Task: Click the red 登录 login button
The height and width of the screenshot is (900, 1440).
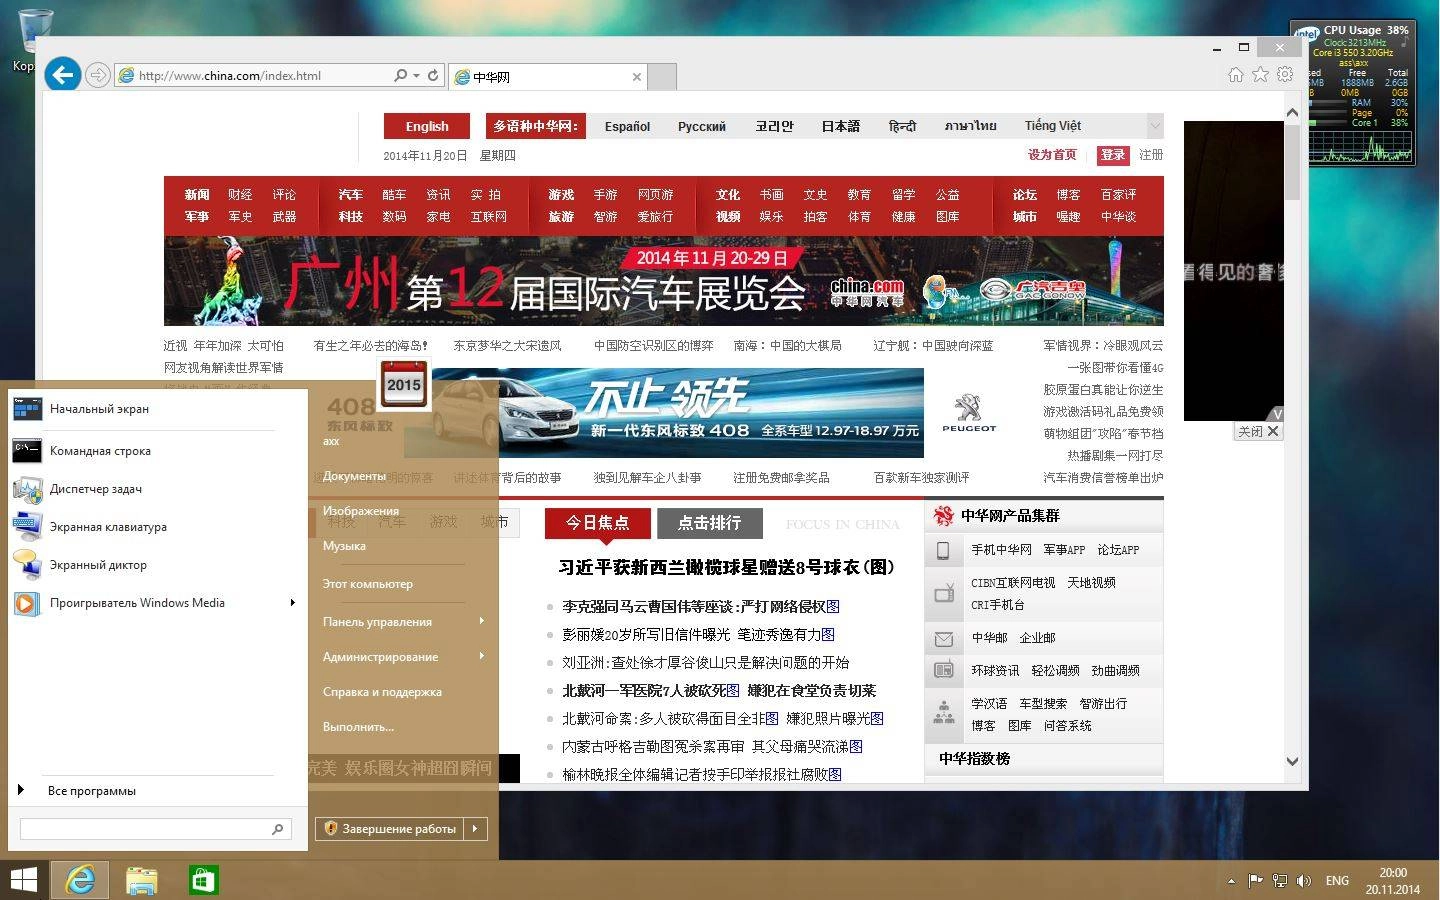Action: (x=1113, y=155)
